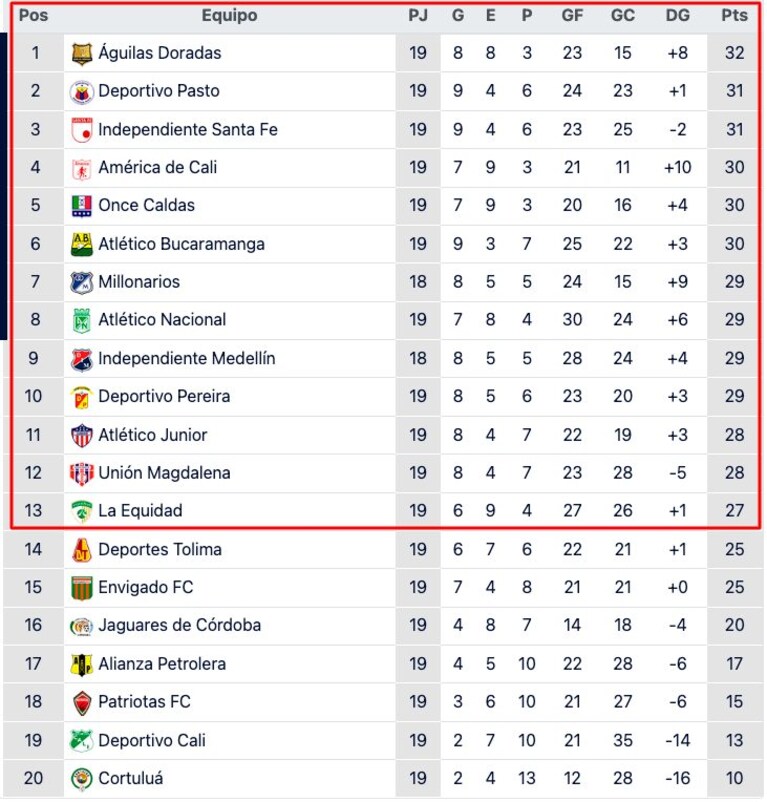Open the La Equidad team link

(140, 510)
